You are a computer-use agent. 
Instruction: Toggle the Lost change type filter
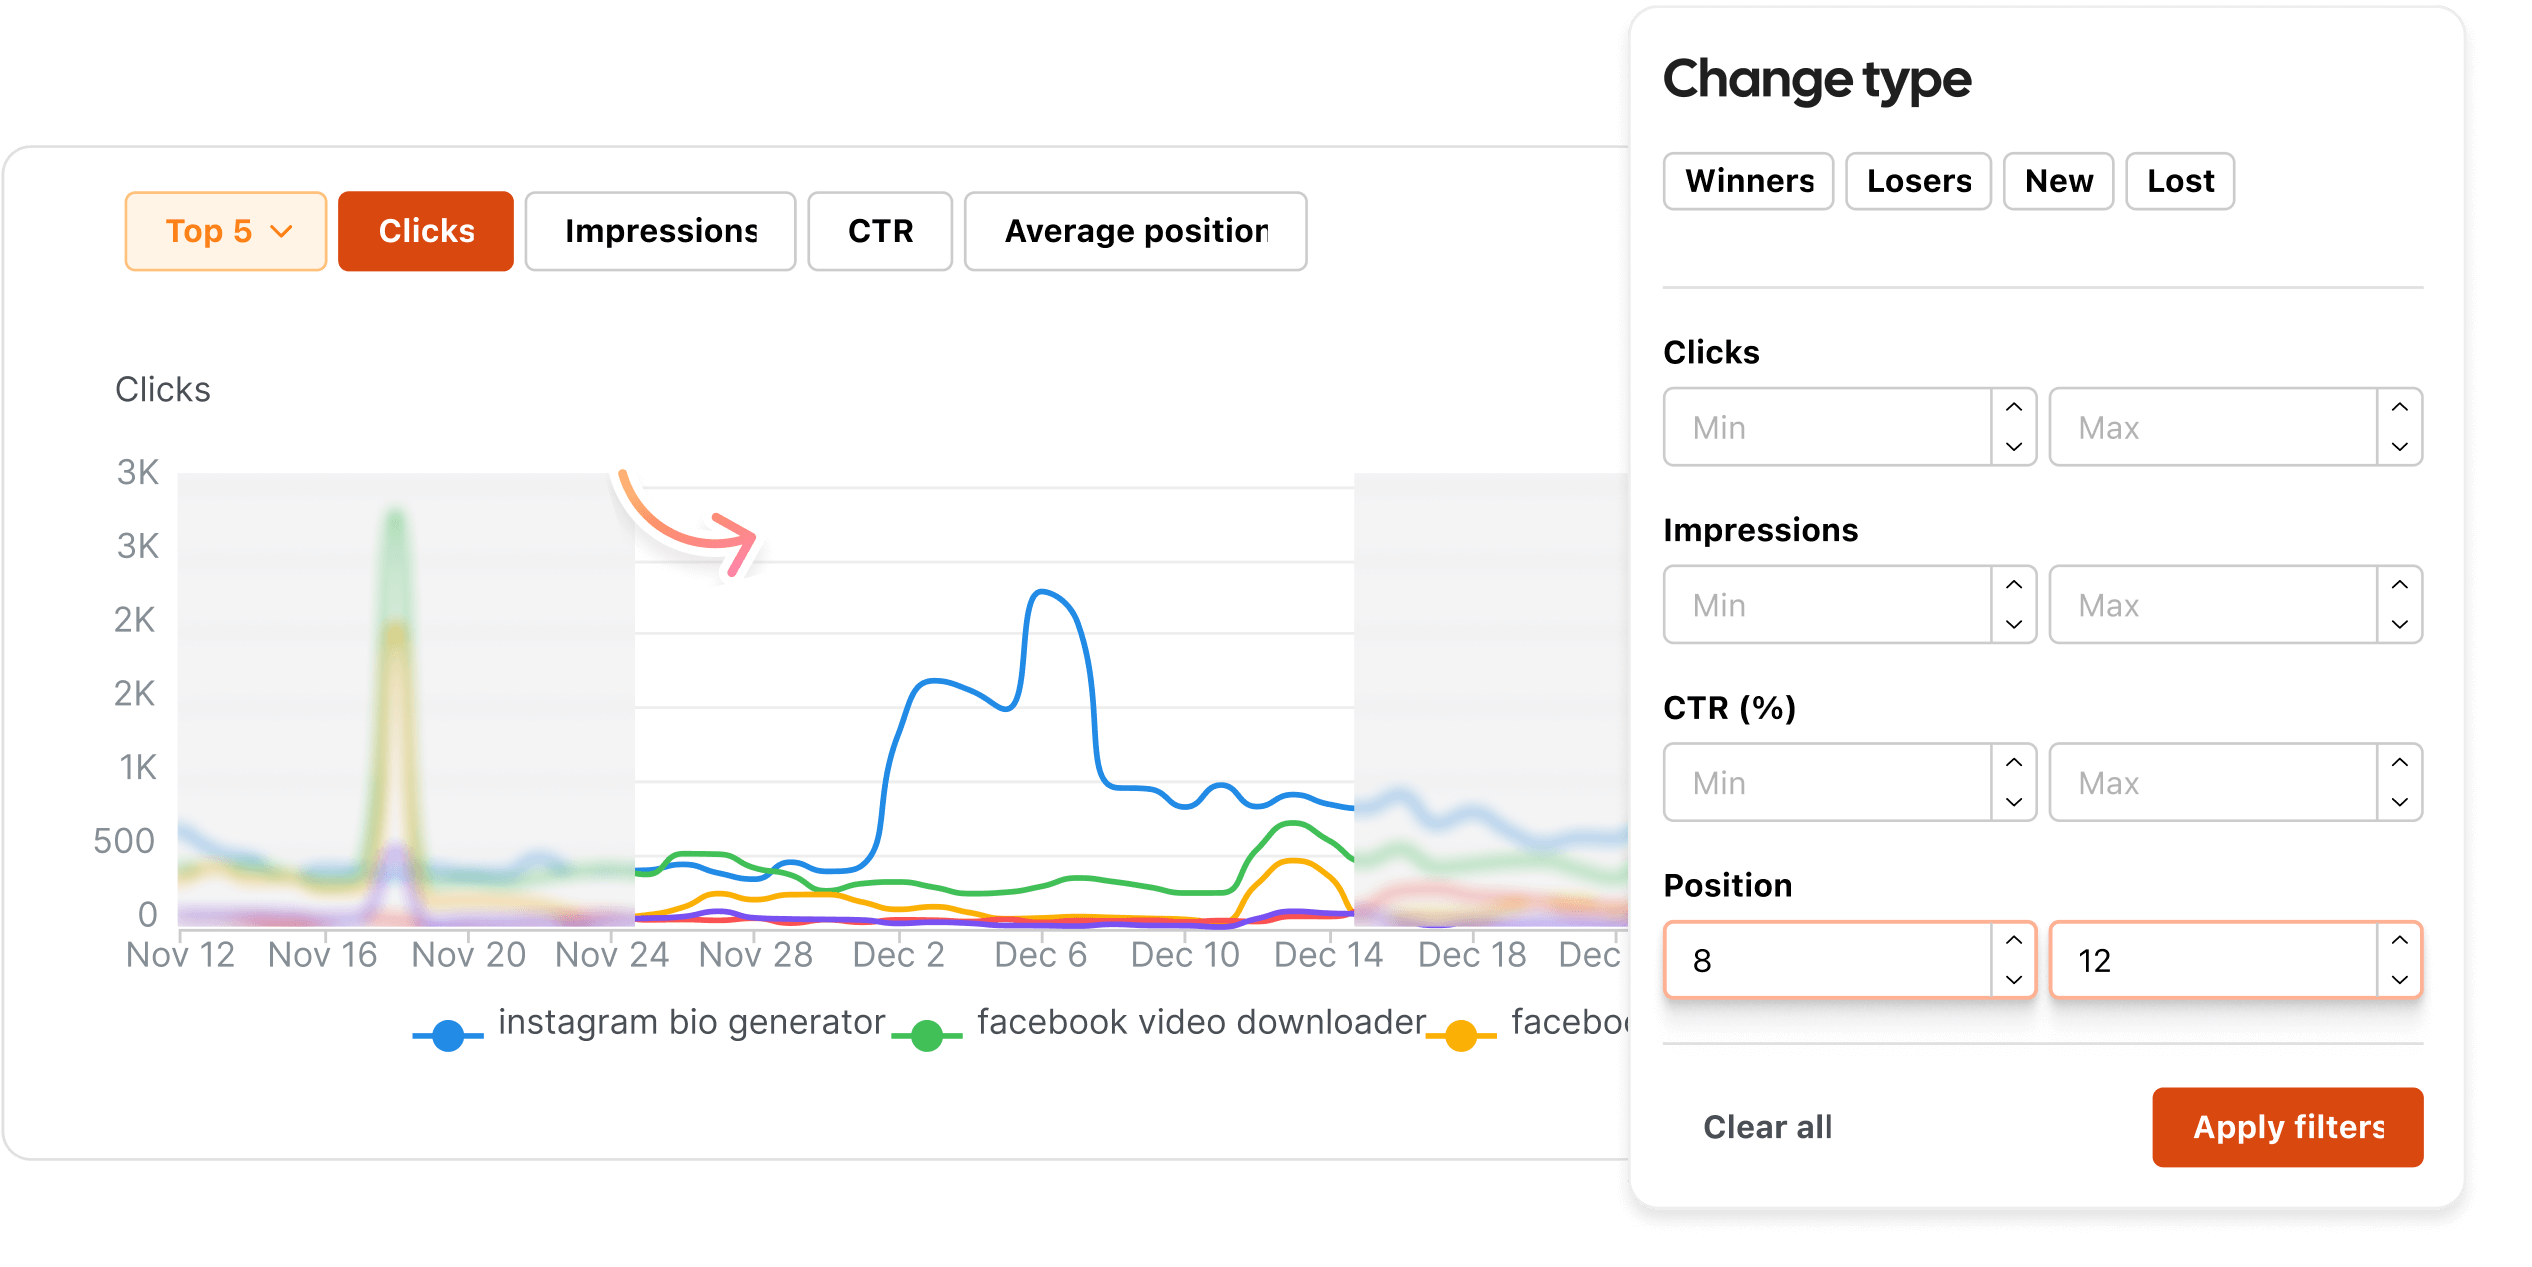coord(2179,181)
